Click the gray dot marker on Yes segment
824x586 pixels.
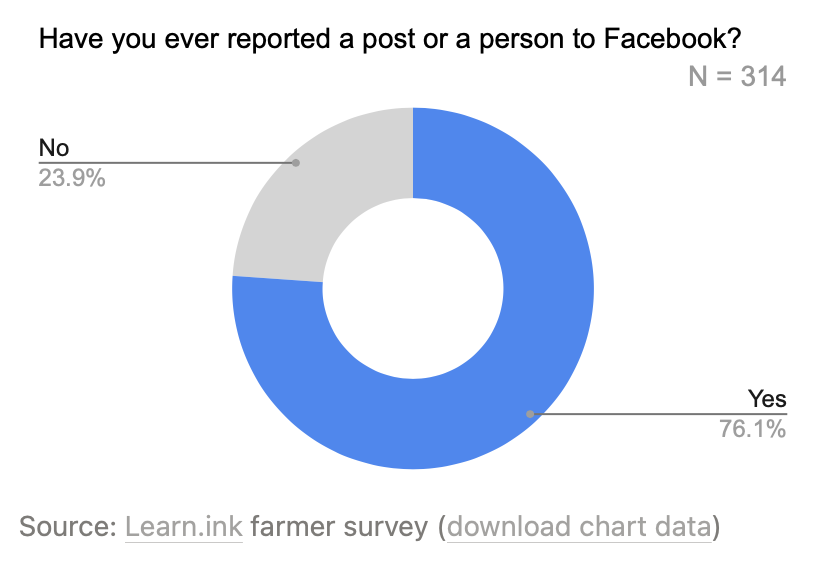(530, 414)
